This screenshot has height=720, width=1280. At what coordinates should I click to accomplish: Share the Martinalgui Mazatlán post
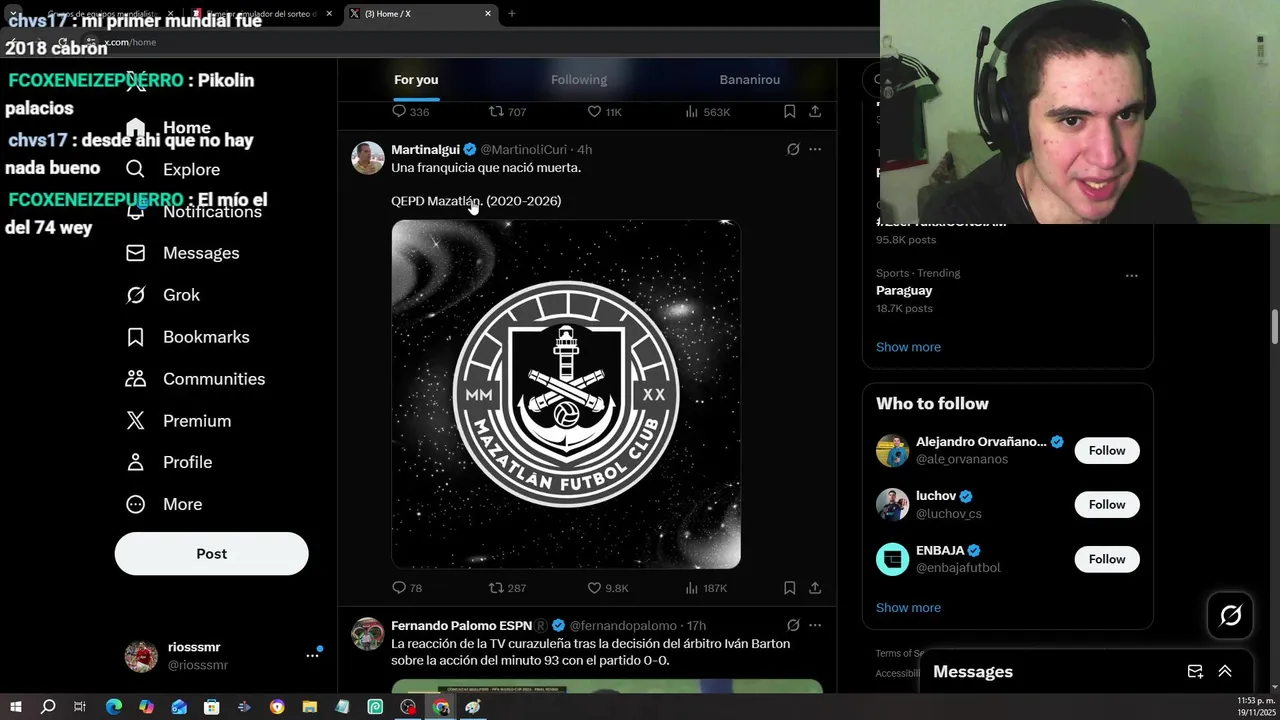[x=815, y=588]
